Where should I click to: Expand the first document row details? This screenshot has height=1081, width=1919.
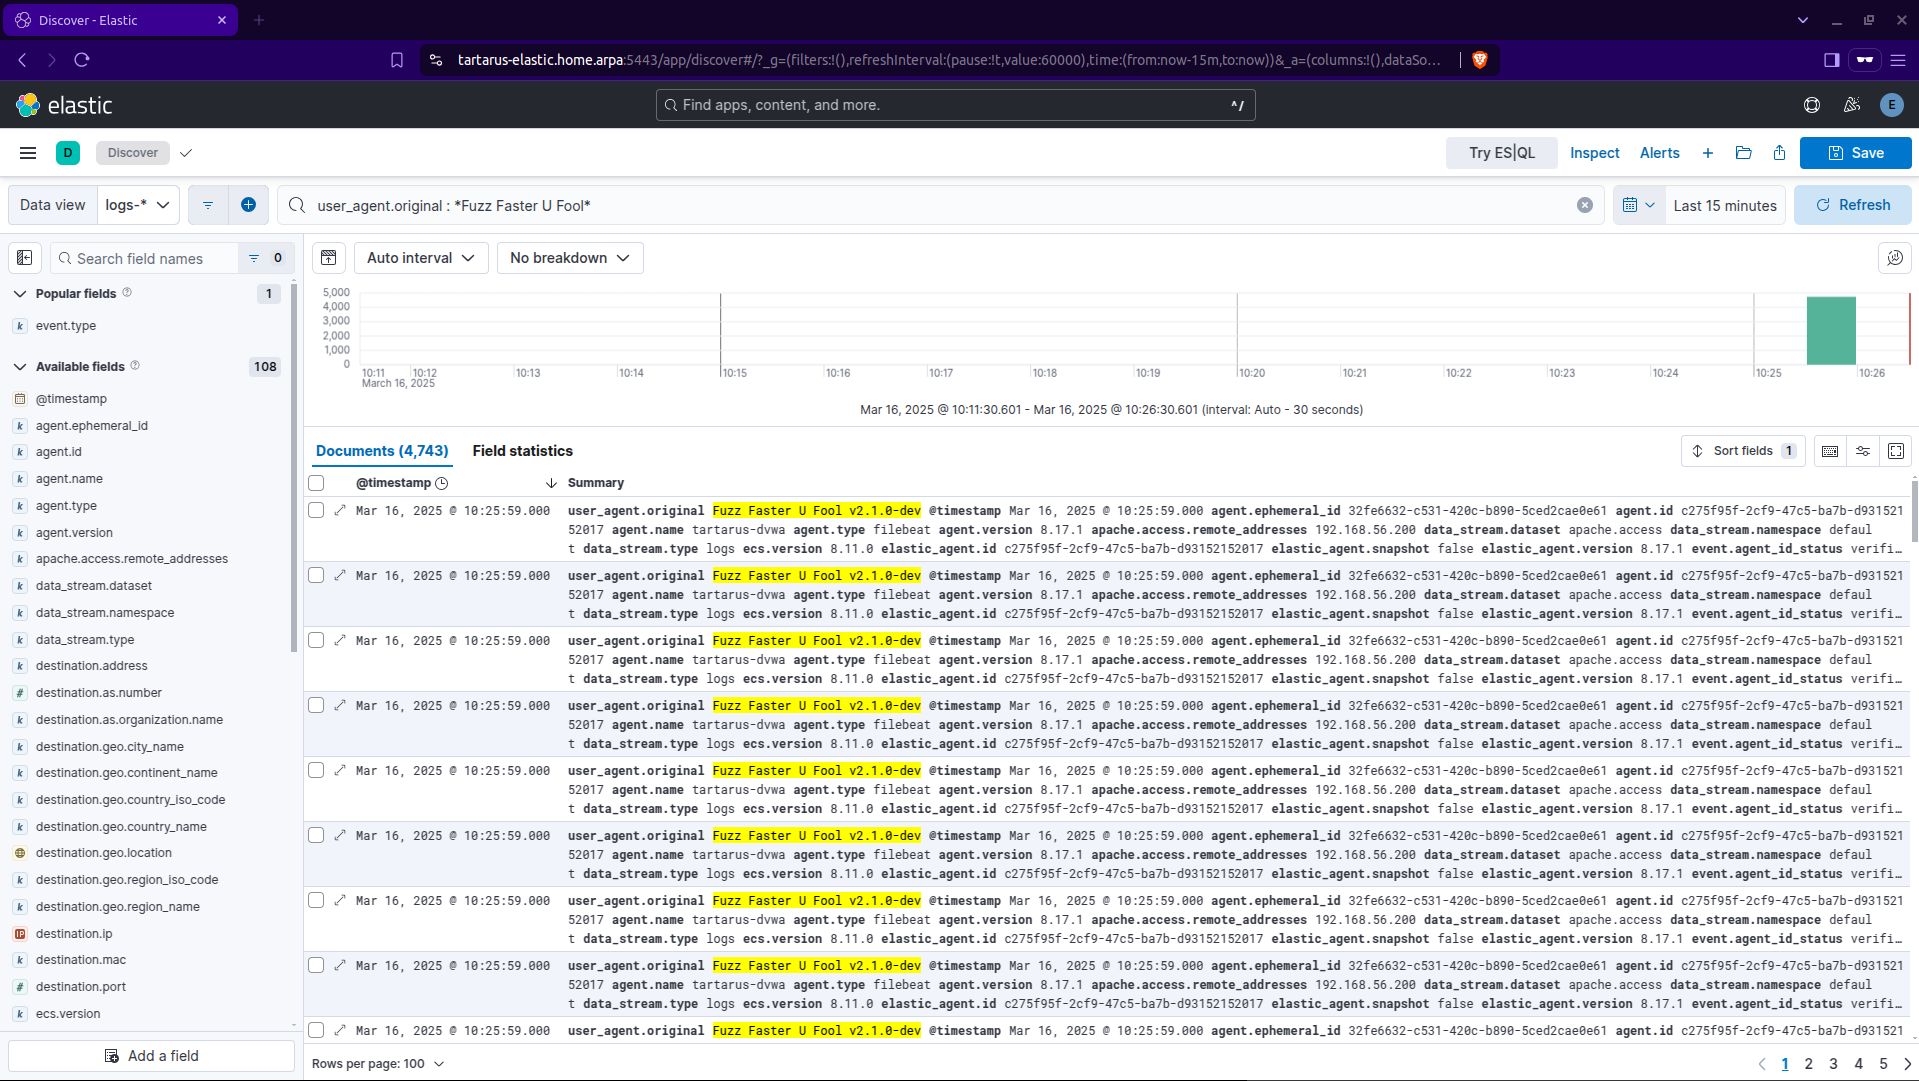coord(340,511)
